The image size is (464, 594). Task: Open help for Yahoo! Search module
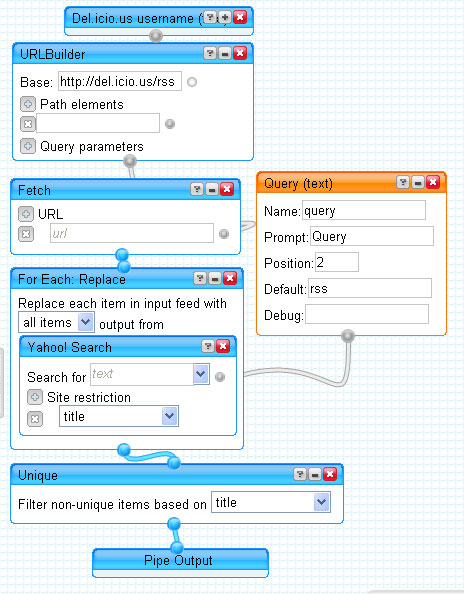pyautogui.click(x=208, y=346)
